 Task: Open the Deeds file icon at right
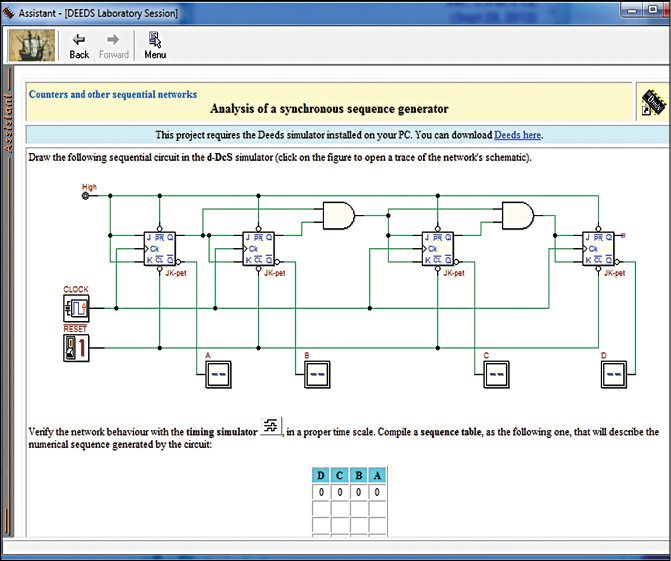tap(651, 102)
